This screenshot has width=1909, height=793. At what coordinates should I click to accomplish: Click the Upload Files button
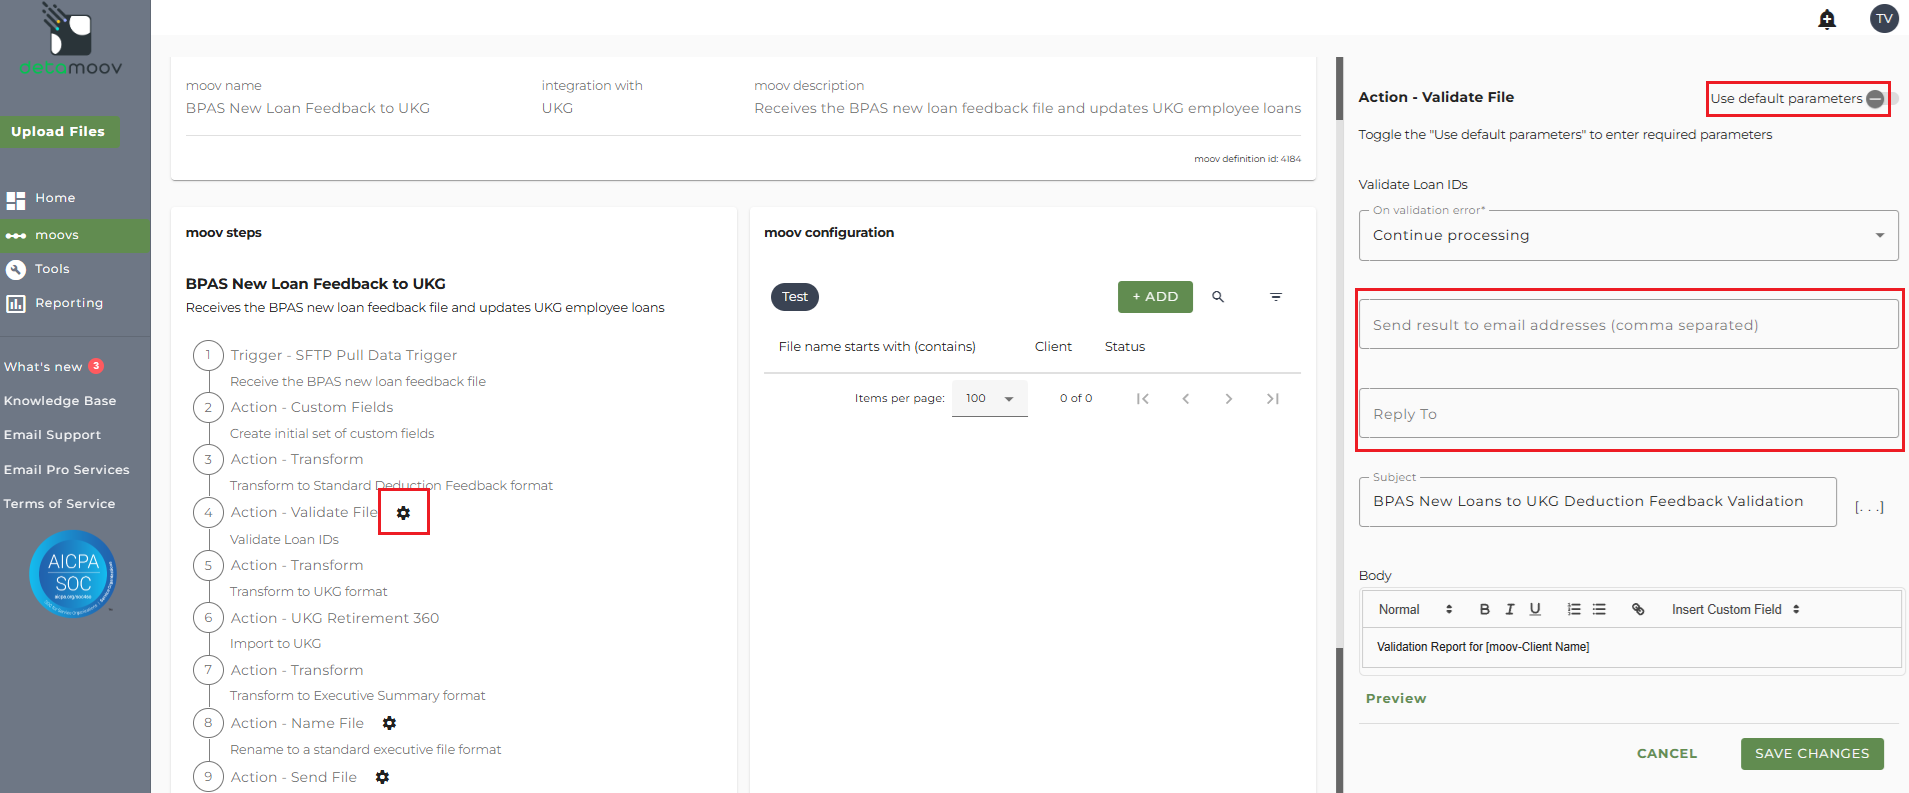[x=59, y=131]
